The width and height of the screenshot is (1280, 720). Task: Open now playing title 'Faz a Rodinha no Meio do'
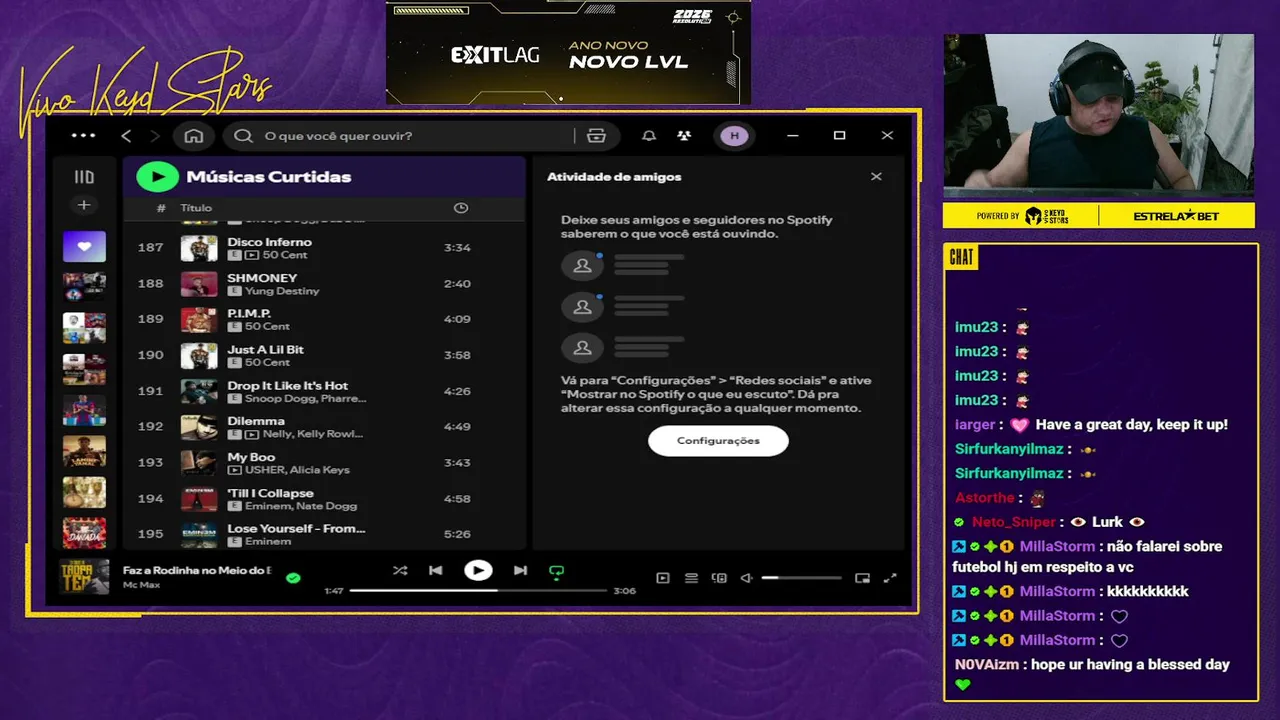point(197,570)
